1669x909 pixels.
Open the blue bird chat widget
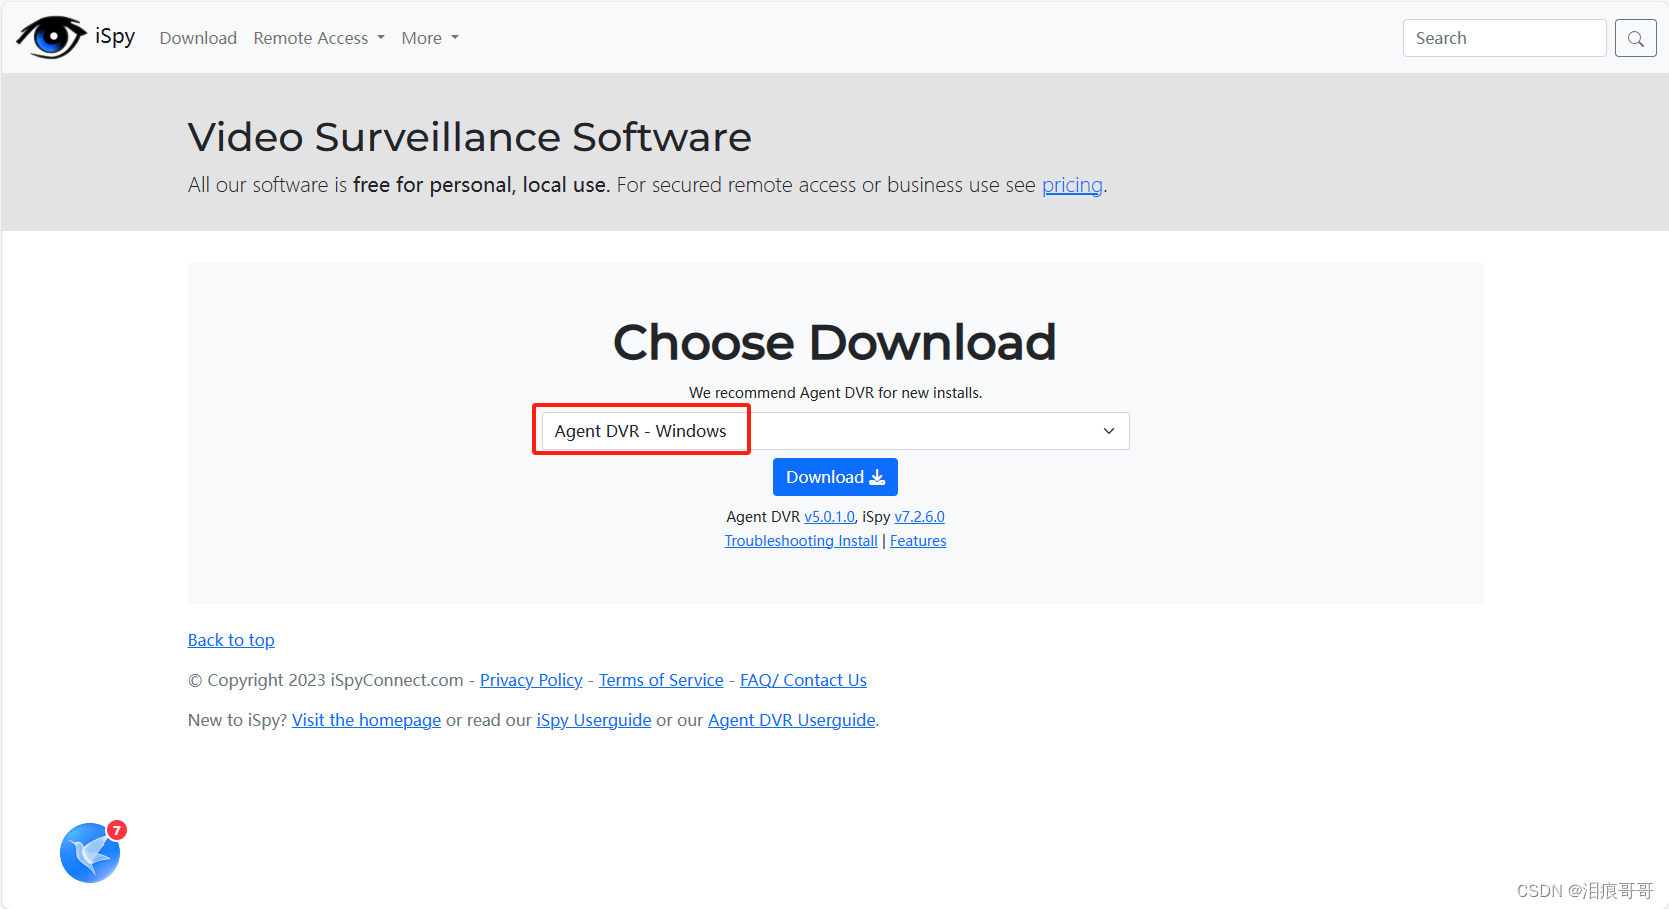(x=90, y=853)
